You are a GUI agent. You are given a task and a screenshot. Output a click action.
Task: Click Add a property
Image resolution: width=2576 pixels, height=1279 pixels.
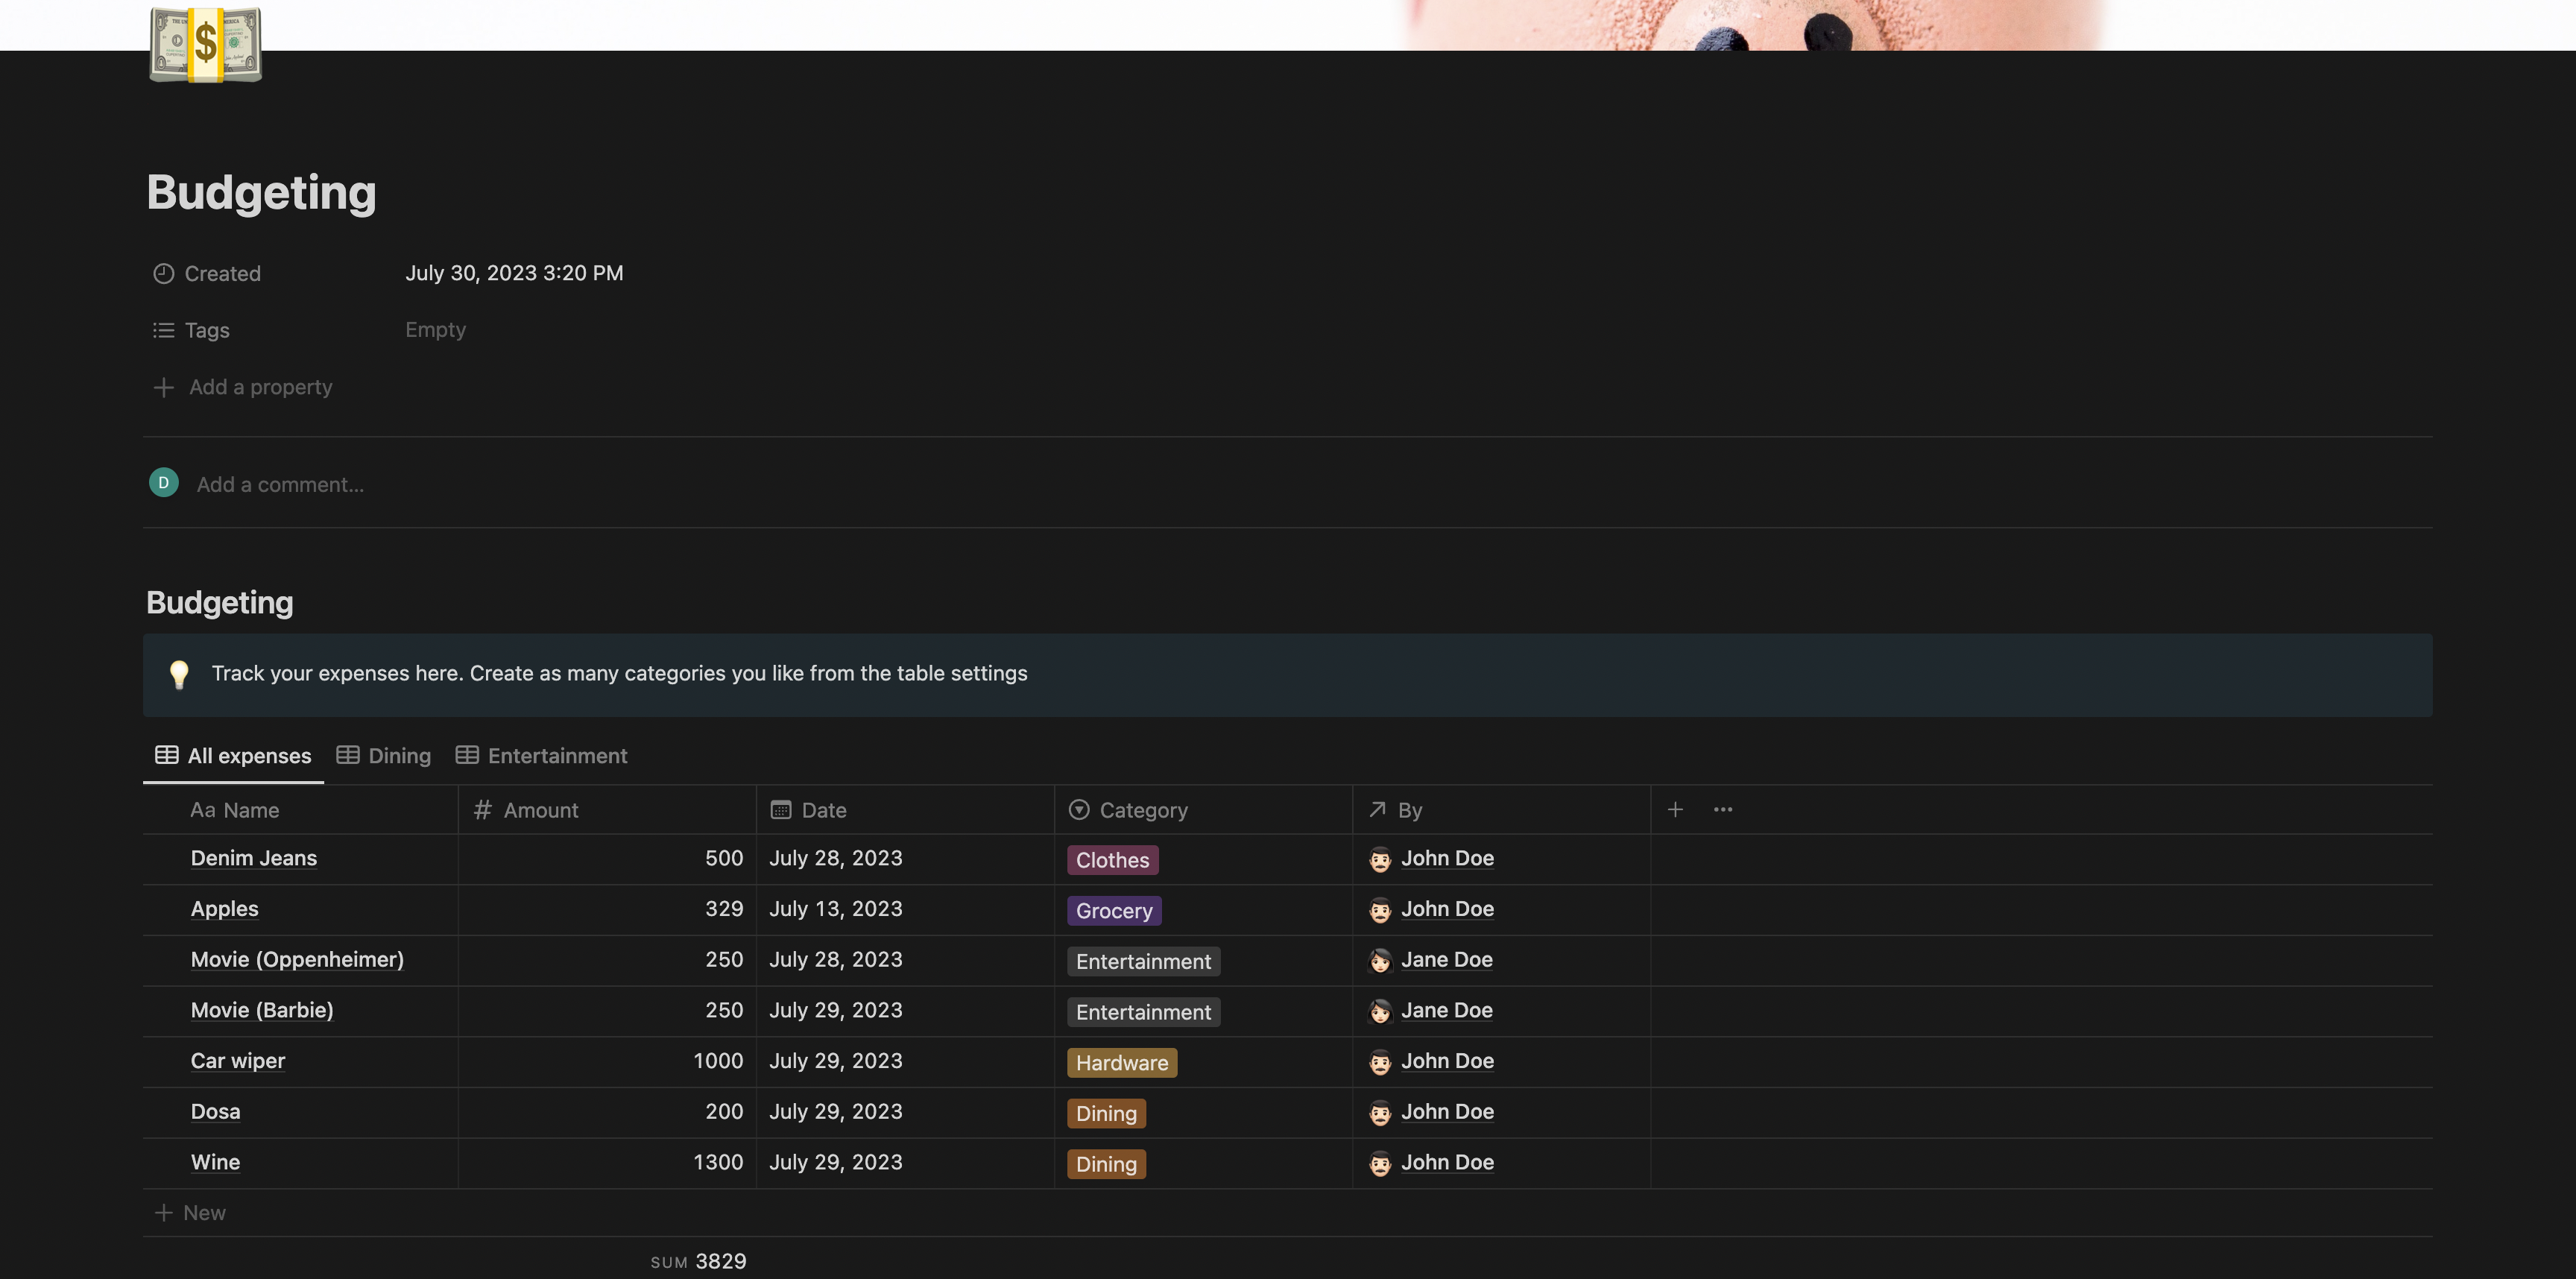coord(260,387)
